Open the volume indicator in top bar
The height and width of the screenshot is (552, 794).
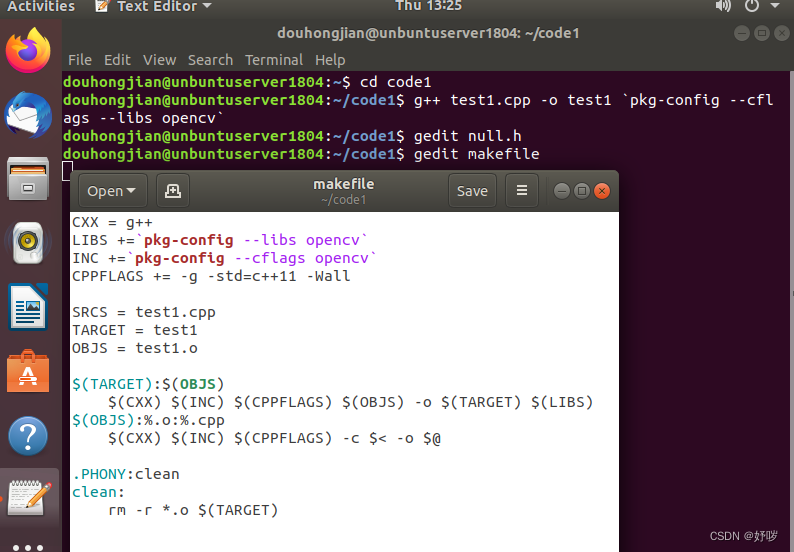(723, 6)
